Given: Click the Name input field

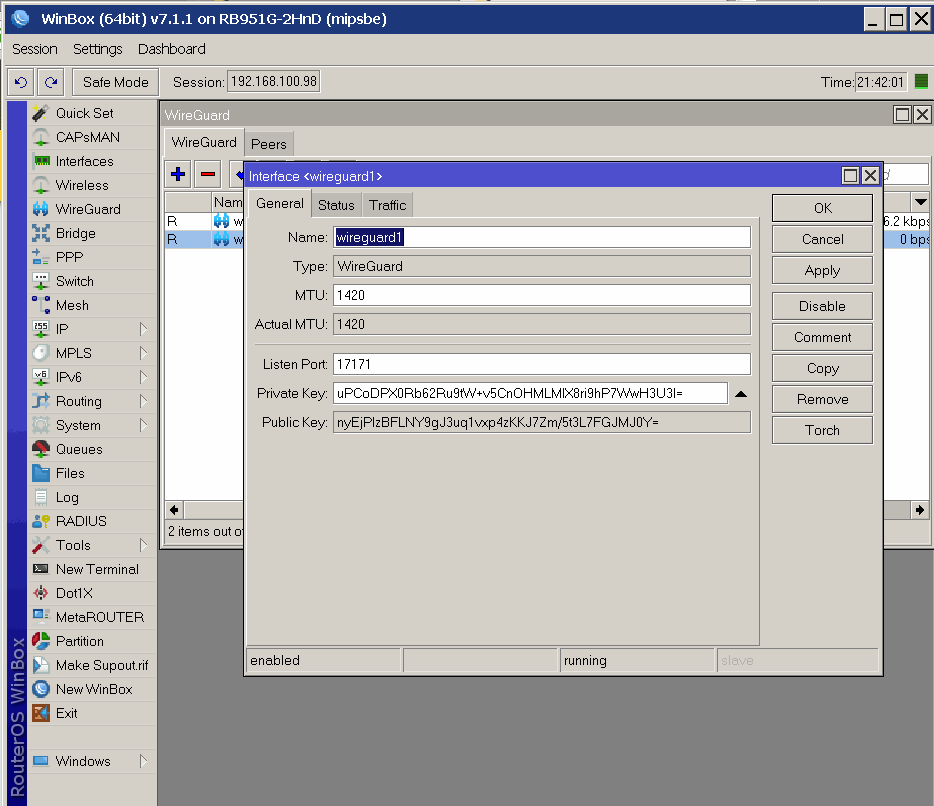Looking at the screenshot, I should coord(541,237).
